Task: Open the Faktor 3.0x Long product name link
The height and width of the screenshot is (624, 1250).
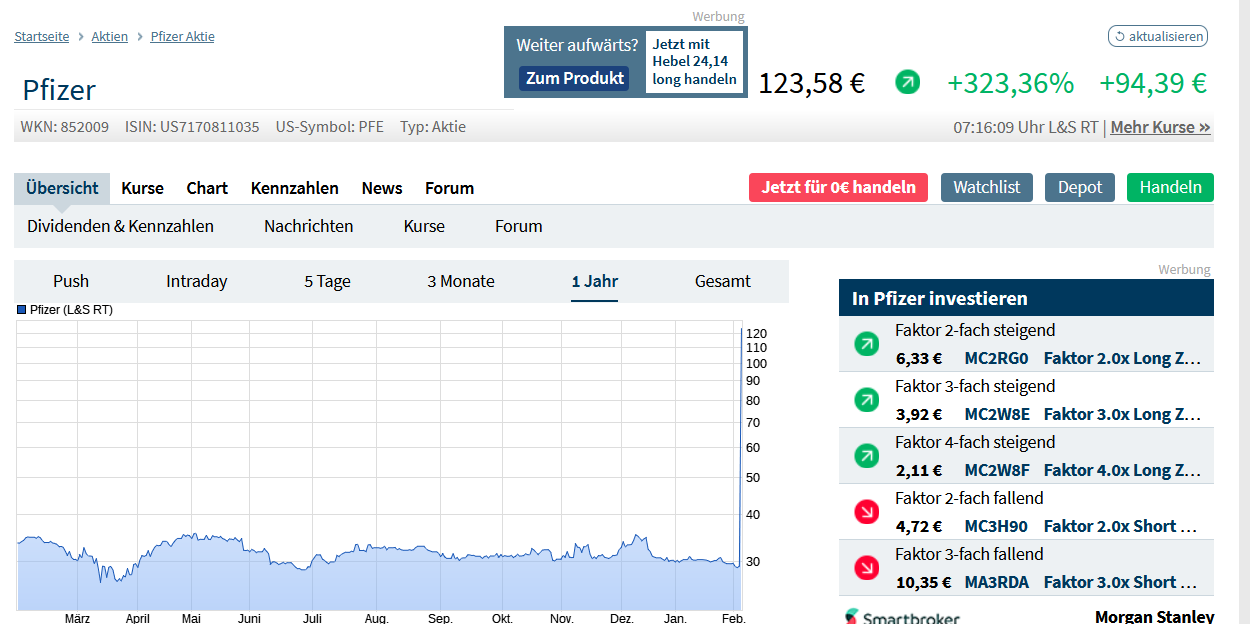Action: 1122,414
